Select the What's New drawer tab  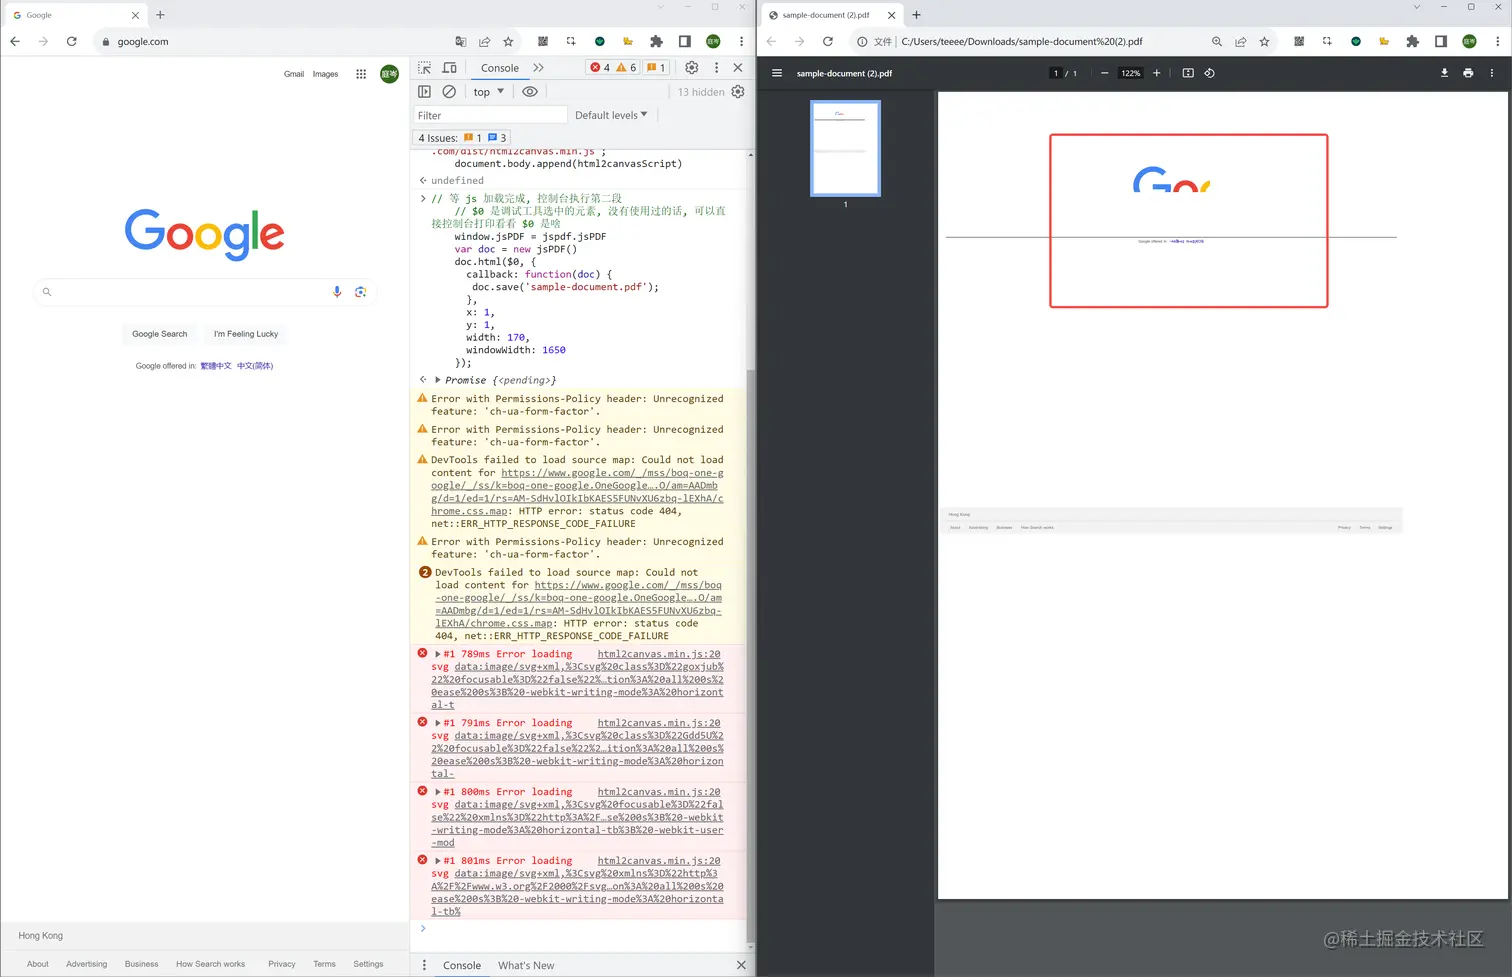point(526,965)
